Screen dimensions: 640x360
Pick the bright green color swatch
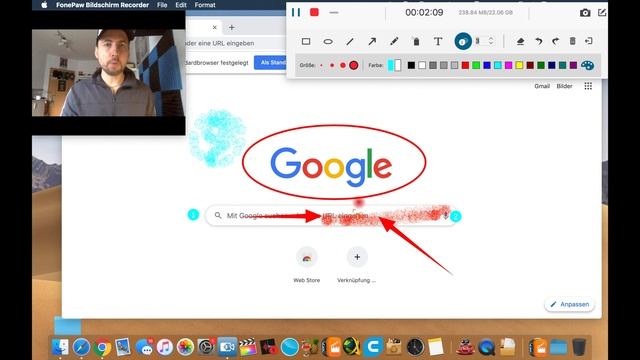(476, 65)
